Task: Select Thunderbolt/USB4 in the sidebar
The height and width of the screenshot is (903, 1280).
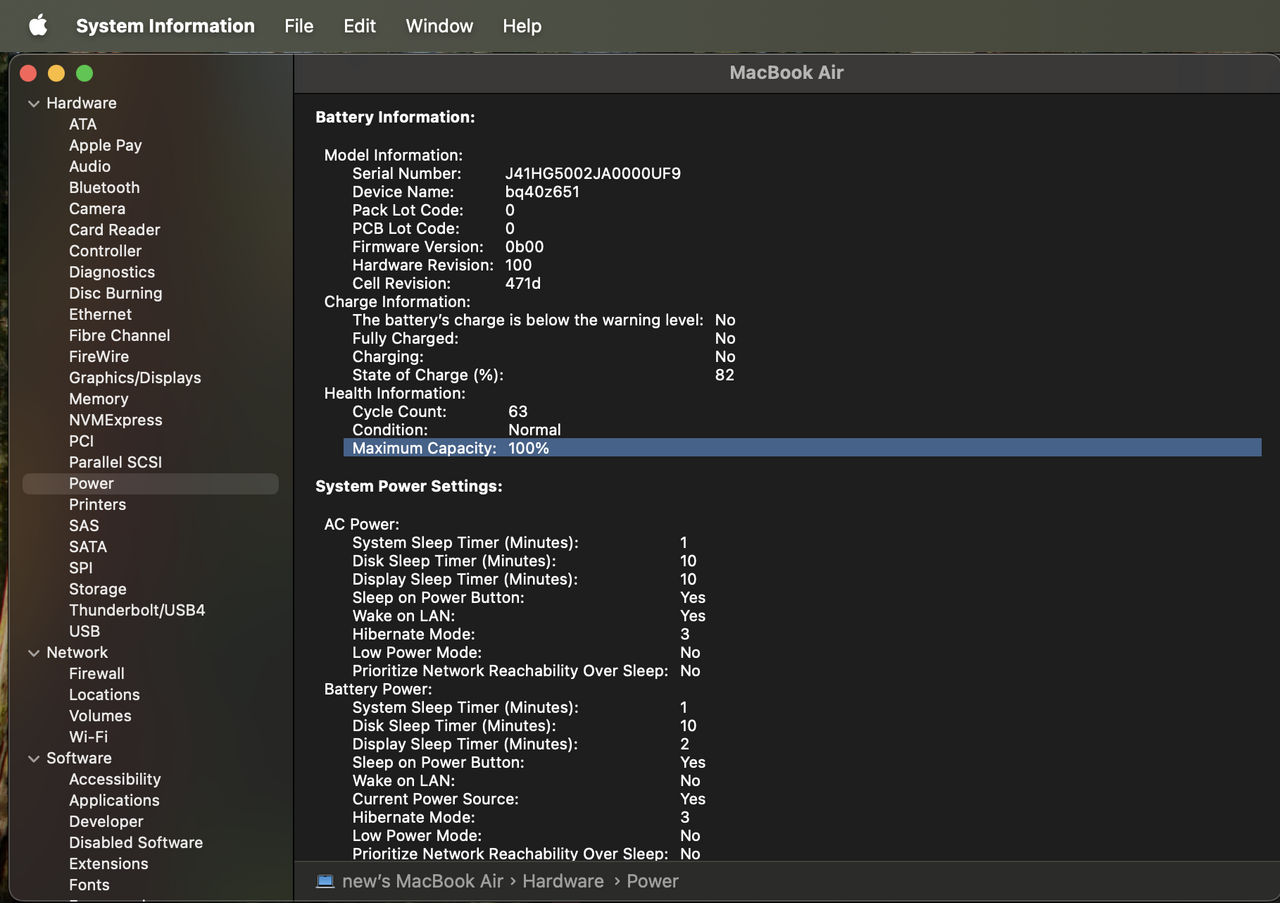Action: point(137,610)
